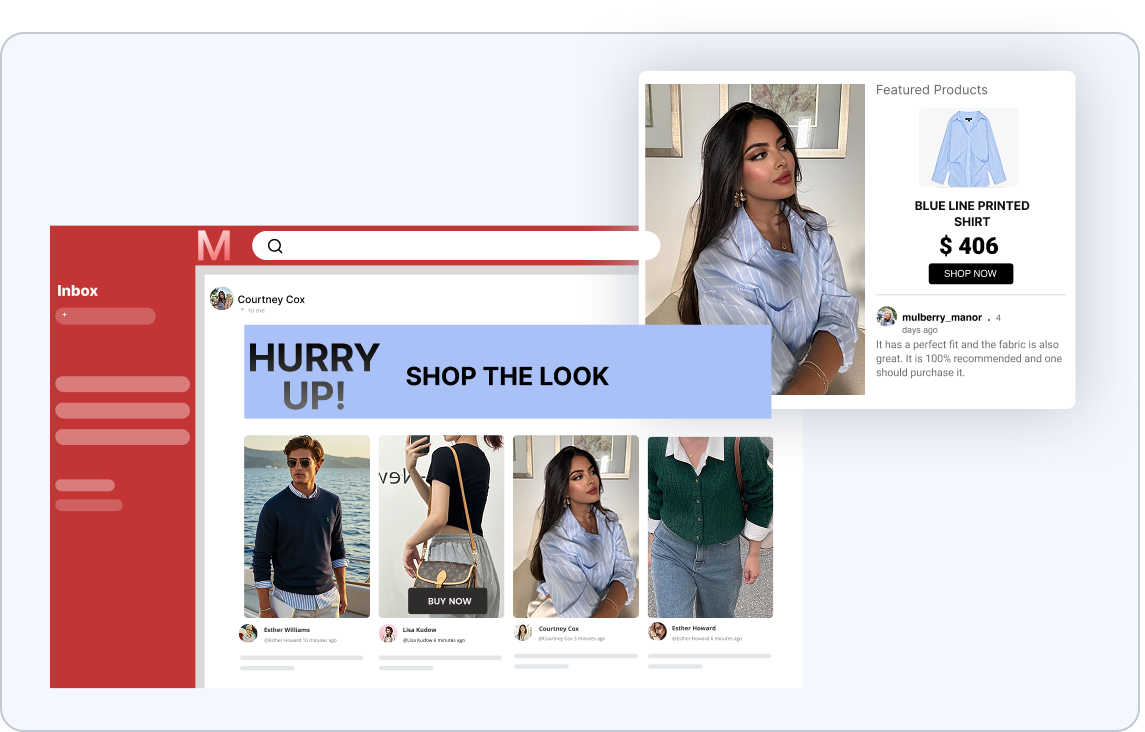Click the magnifier search icon
This screenshot has height=732, width=1145.
pyautogui.click(x=275, y=246)
